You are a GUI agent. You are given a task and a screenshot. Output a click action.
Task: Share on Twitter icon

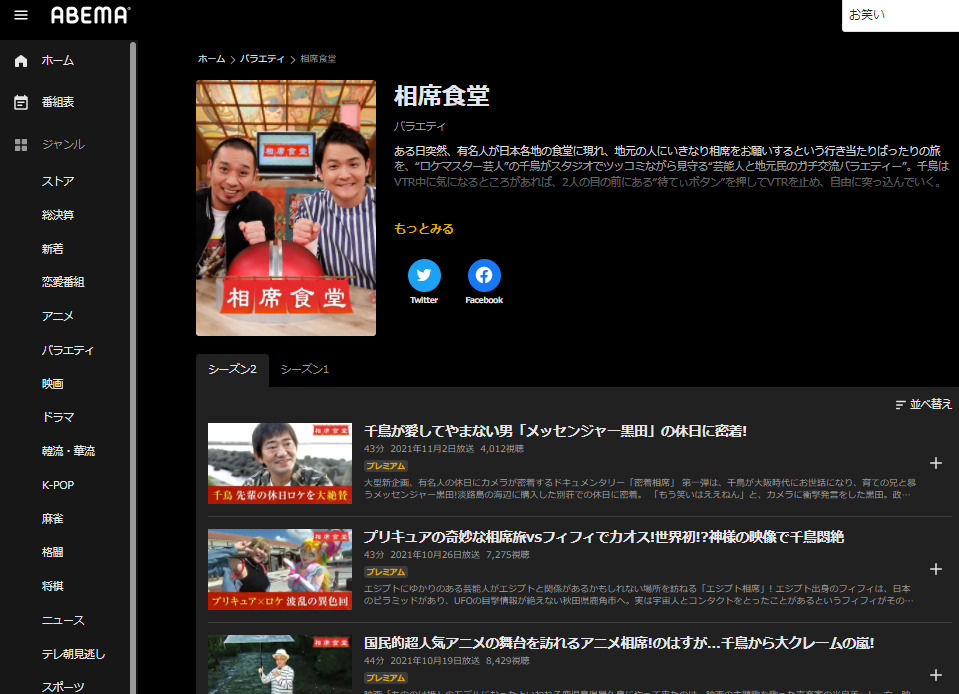click(x=424, y=275)
